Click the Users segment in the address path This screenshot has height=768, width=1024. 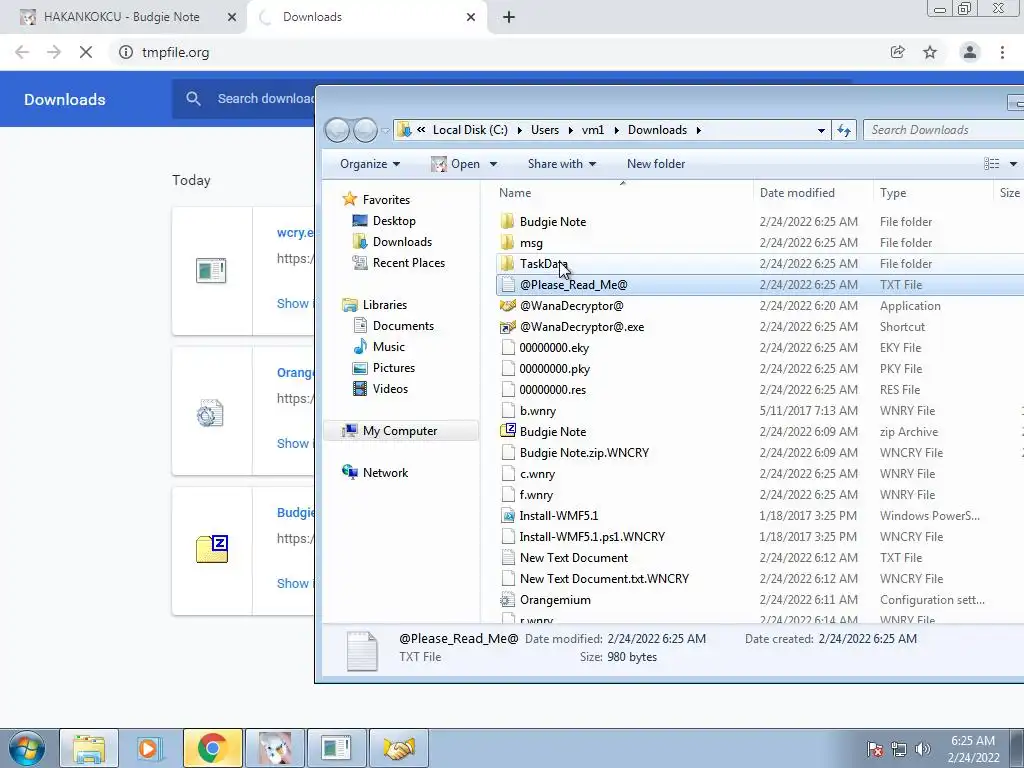click(545, 130)
